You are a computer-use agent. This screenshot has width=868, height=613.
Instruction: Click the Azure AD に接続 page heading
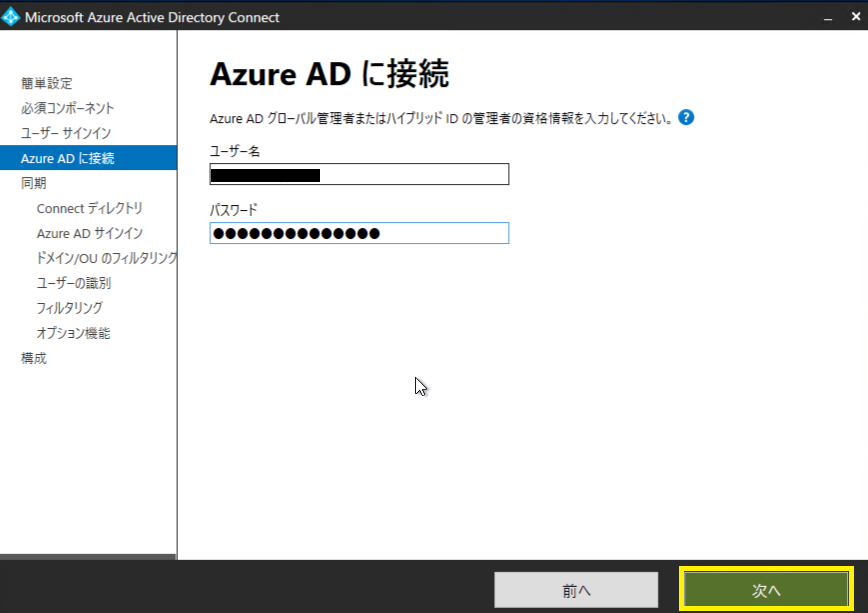329,74
